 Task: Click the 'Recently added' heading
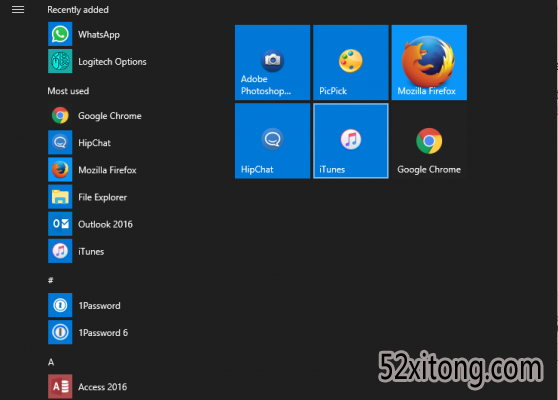click(x=78, y=10)
